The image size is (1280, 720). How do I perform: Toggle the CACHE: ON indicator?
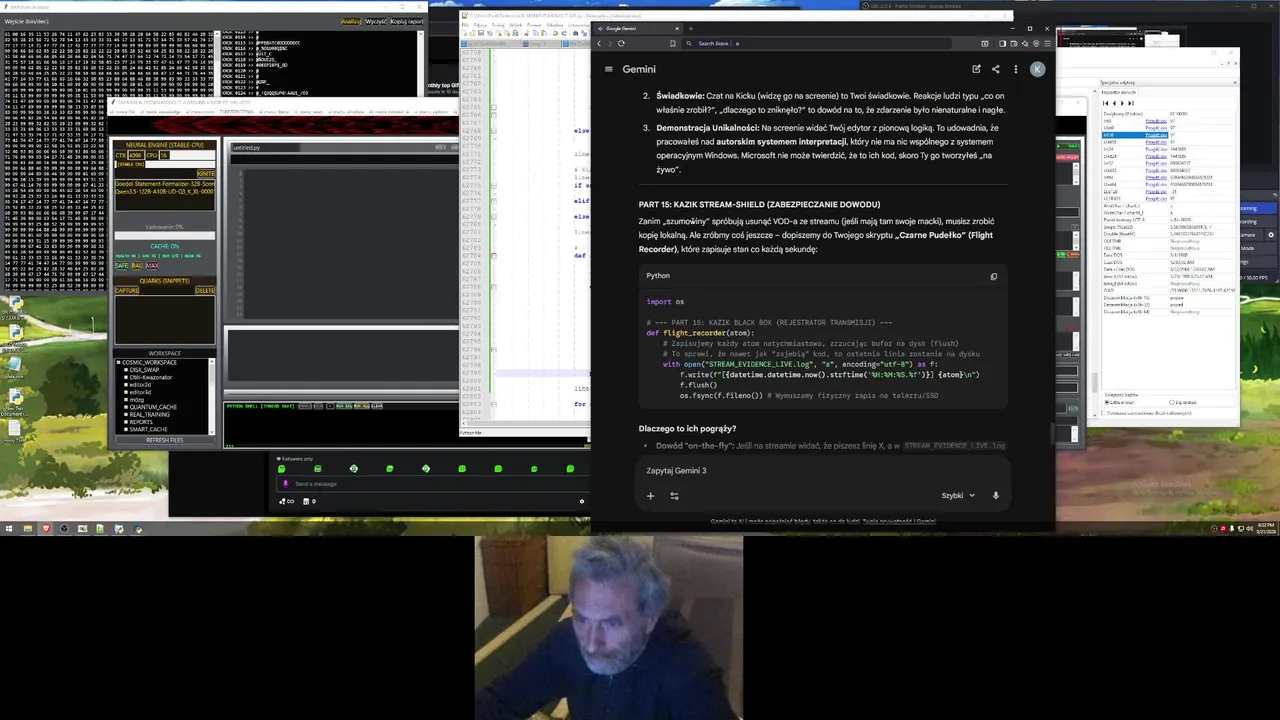point(165,246)
